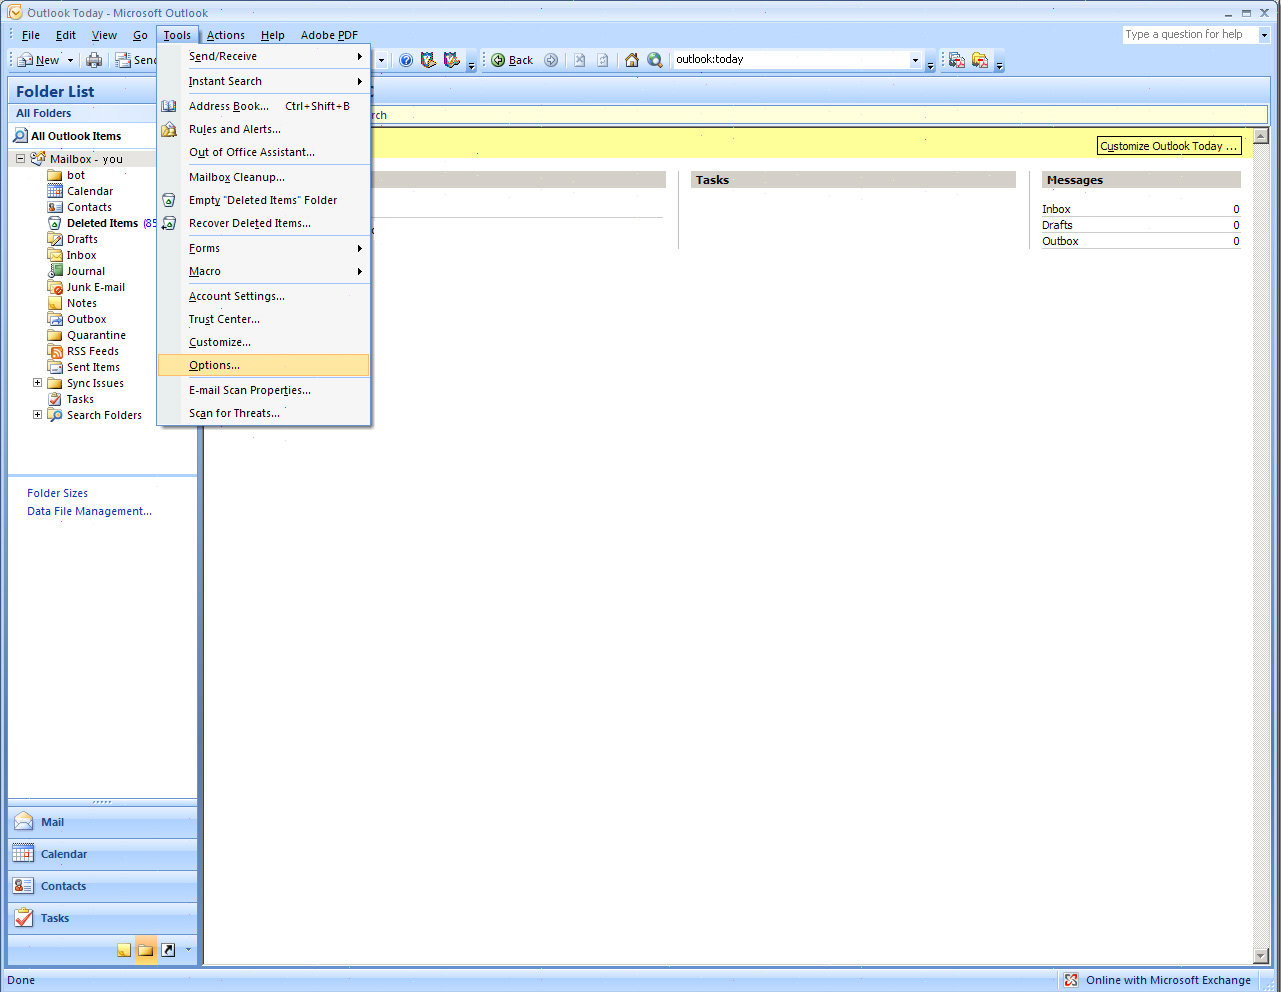The width and height of the screenshot is (1281, 992).
Task: Open the outlook:today address dropdown
Action: pyautogui.click(x=915, y=60)
